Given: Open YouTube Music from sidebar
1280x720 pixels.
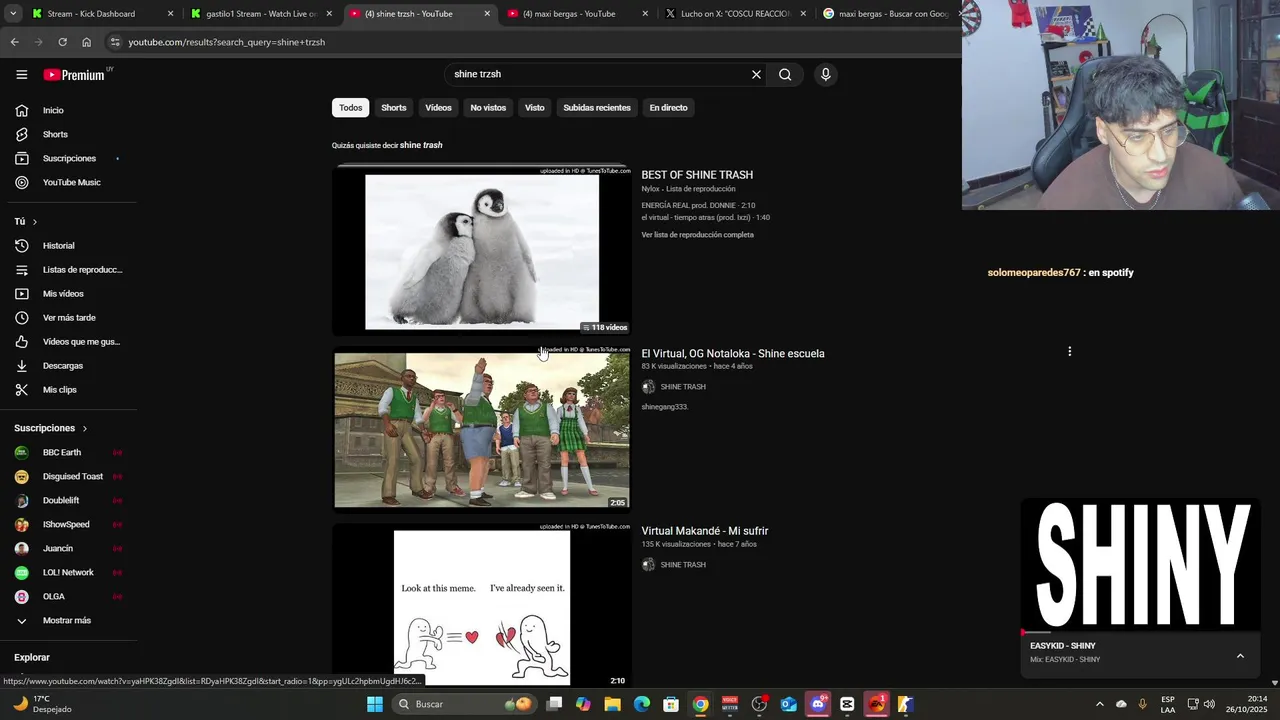Looking at the screenshot, I should 69,182.
